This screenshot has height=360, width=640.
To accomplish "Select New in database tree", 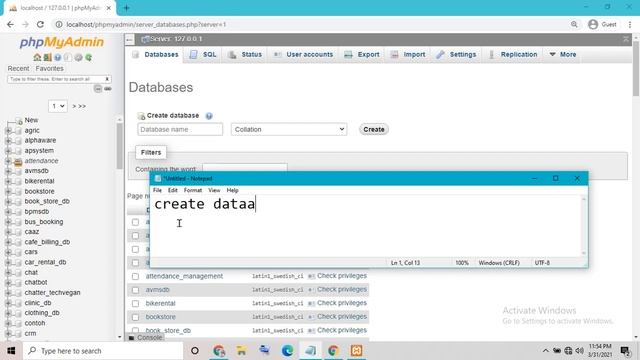I will 31,120.
